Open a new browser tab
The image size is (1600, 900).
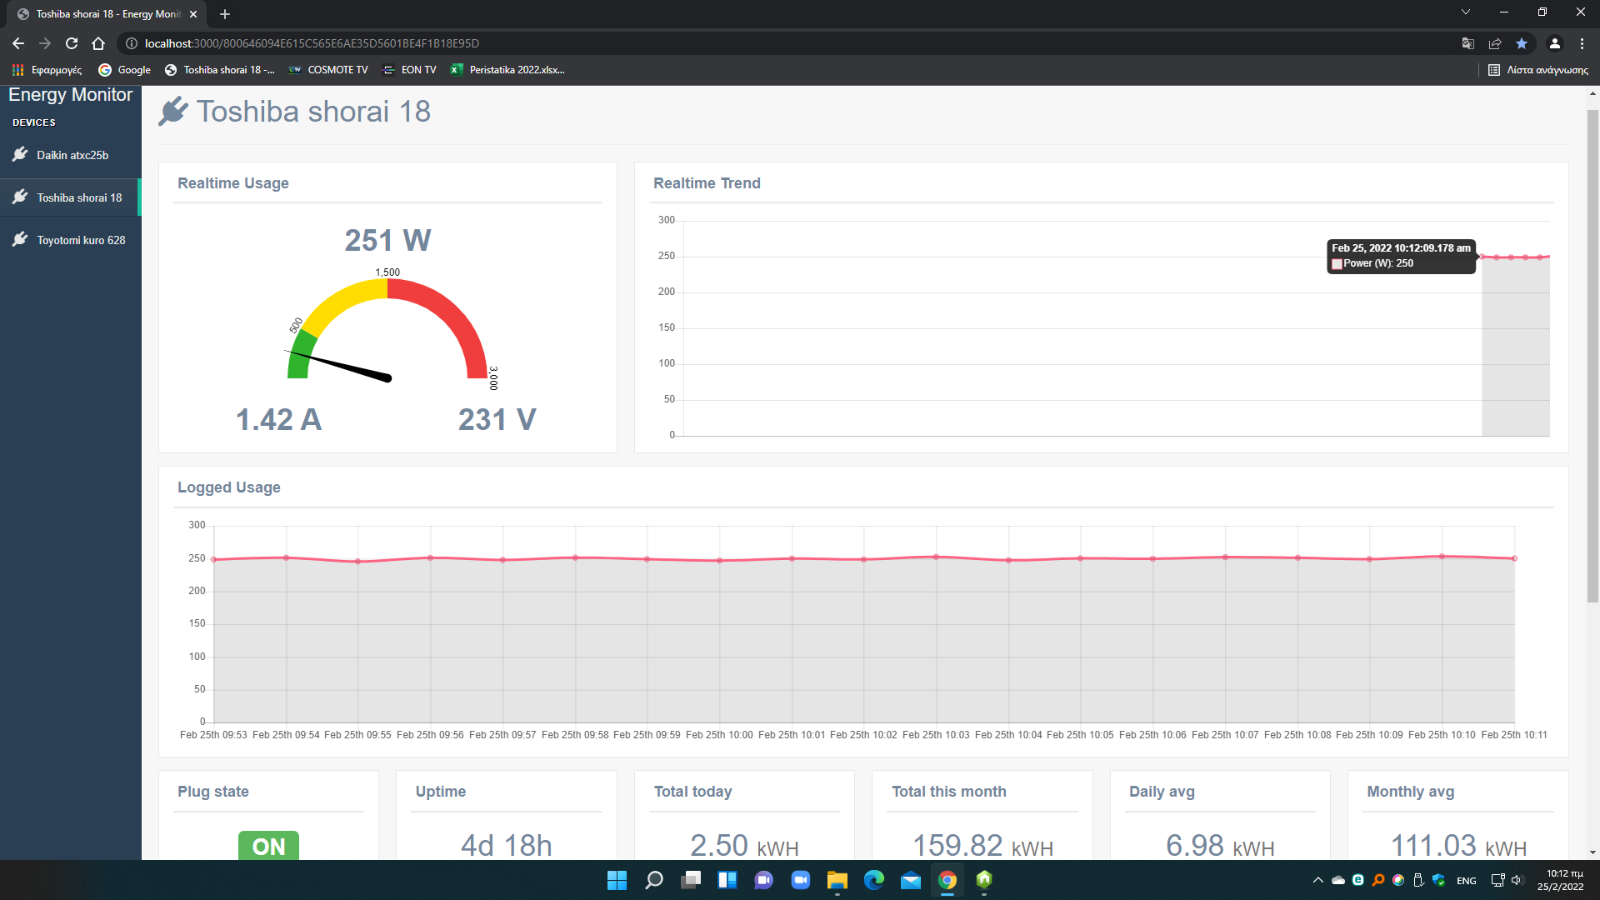(x=225, y=14)
